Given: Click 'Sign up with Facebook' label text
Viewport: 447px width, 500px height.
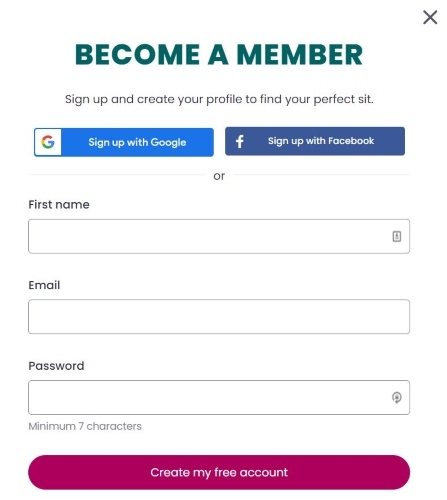Looking at the screenshot, I should [321, 141].
